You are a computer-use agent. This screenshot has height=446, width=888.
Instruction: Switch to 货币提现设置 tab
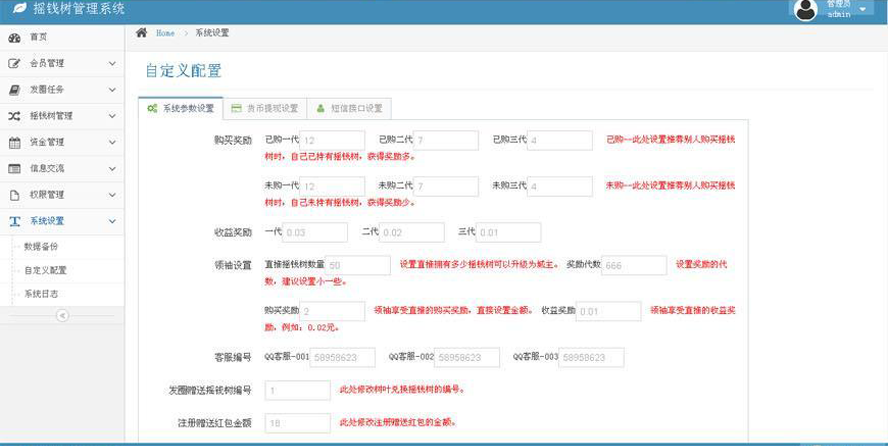[265, 108]
